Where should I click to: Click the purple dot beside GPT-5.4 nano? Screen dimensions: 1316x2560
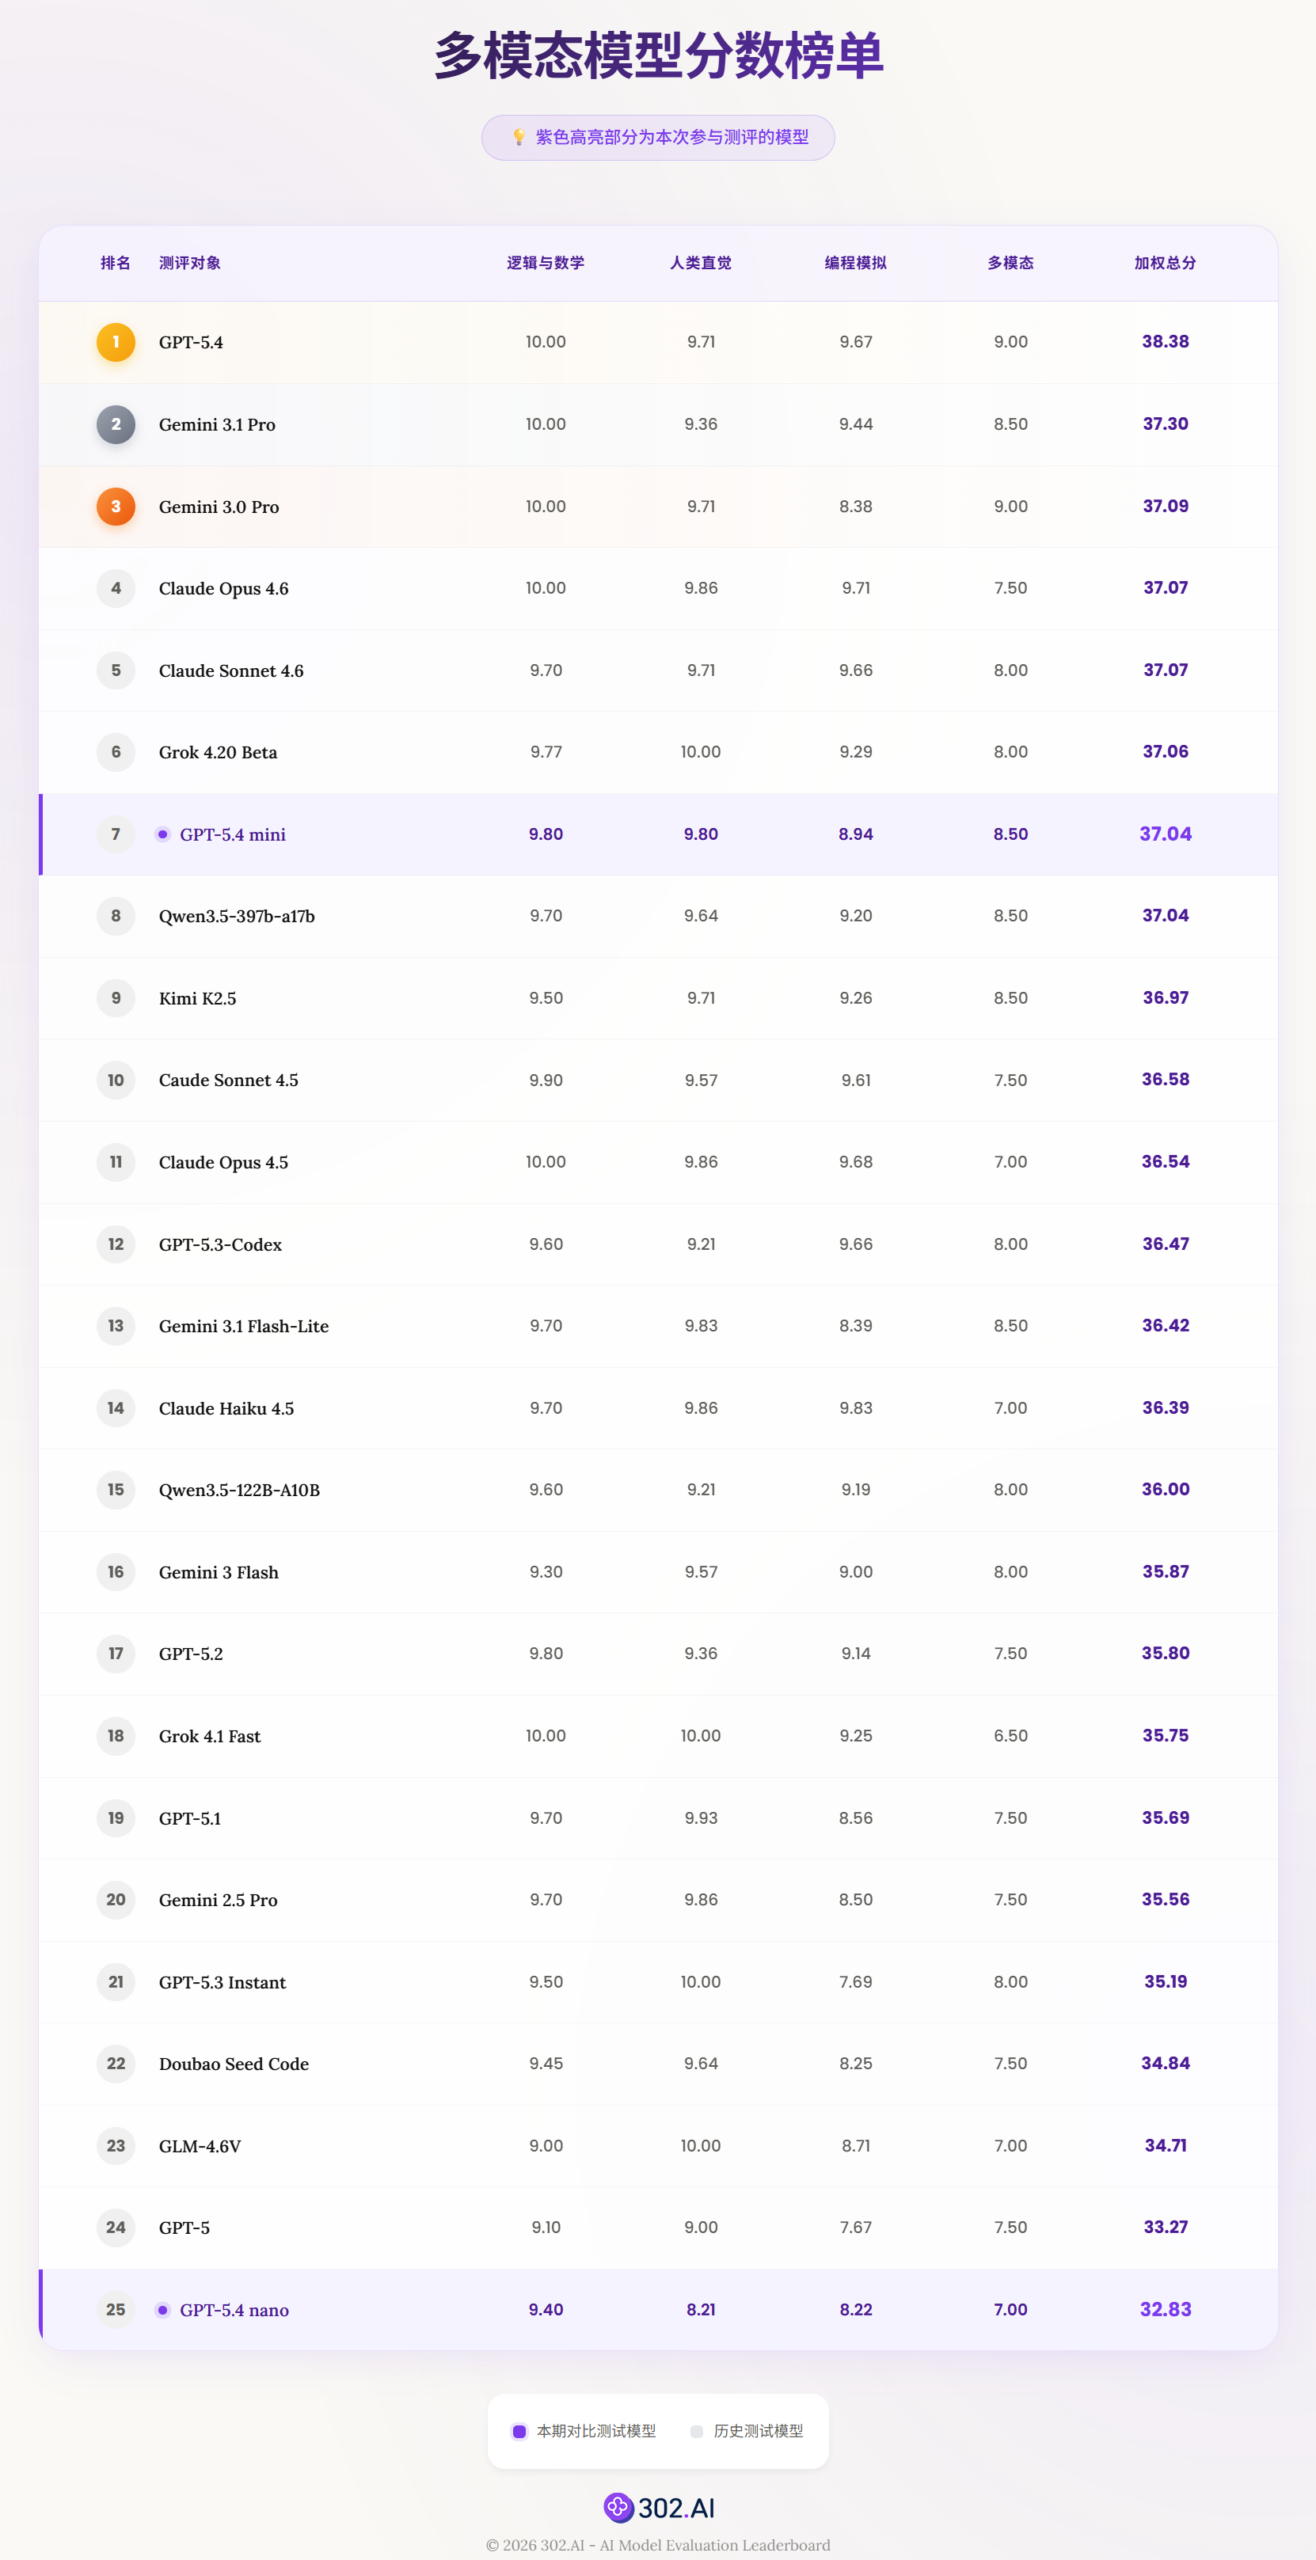click(x=163, y=2309)
